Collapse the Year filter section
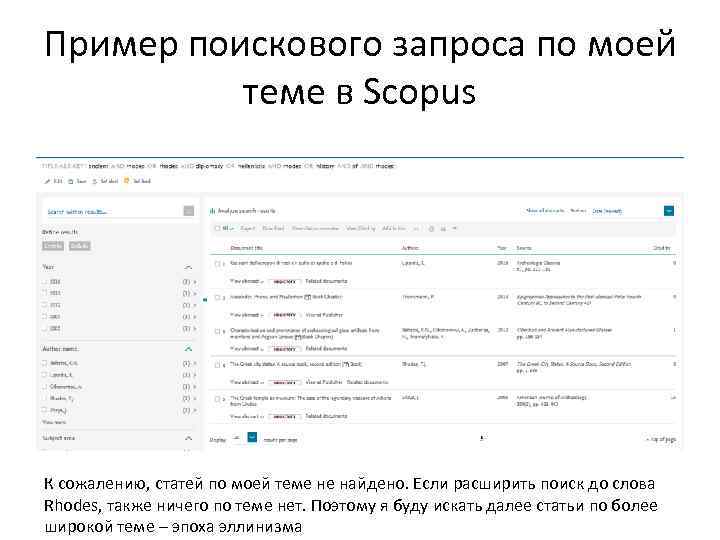This screenshot has height=540, width=720. tap(188, 267)
